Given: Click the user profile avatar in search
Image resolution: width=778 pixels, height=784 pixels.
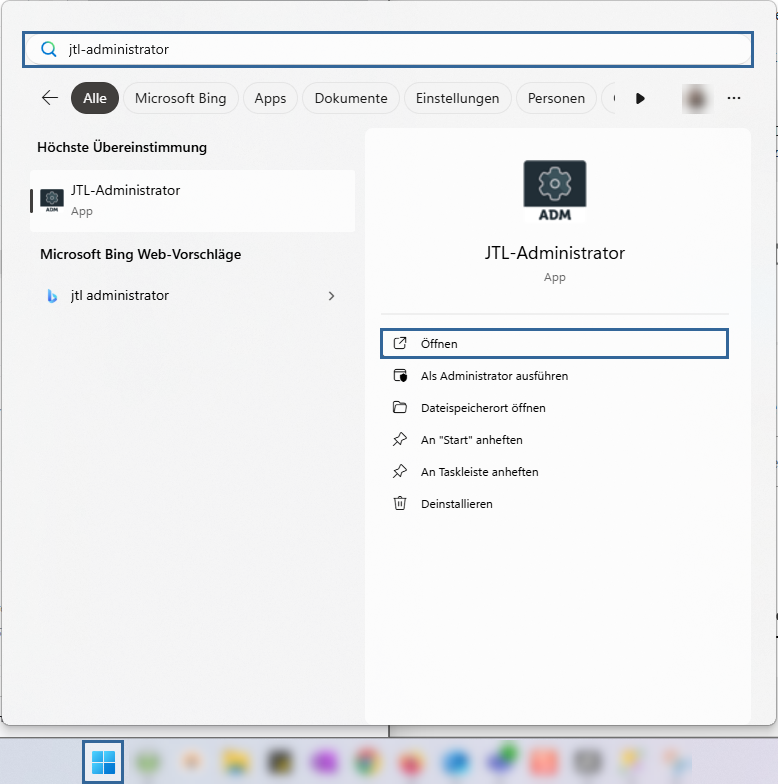Looking at the screenshot, I should pyautogui.click(x=696, y=98).
